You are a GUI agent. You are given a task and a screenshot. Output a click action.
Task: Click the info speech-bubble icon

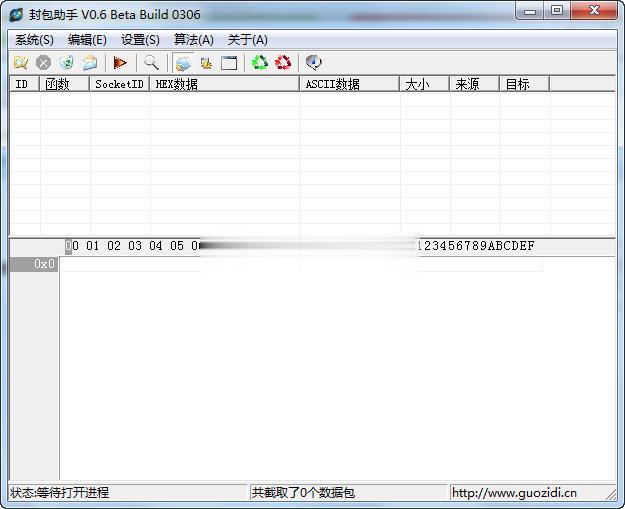tap(314, 63)
